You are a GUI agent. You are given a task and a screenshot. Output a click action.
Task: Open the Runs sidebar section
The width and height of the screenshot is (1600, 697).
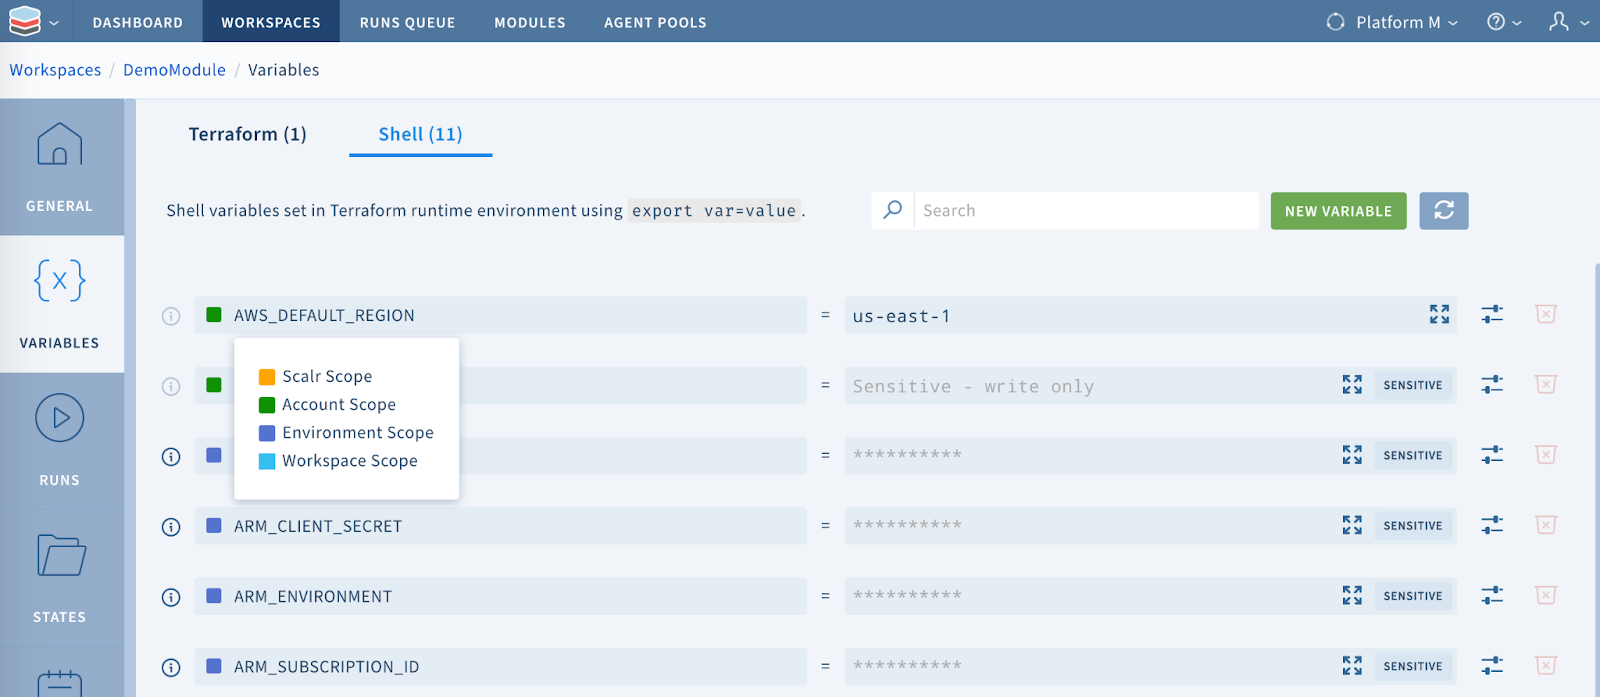[x=60, y=441]
